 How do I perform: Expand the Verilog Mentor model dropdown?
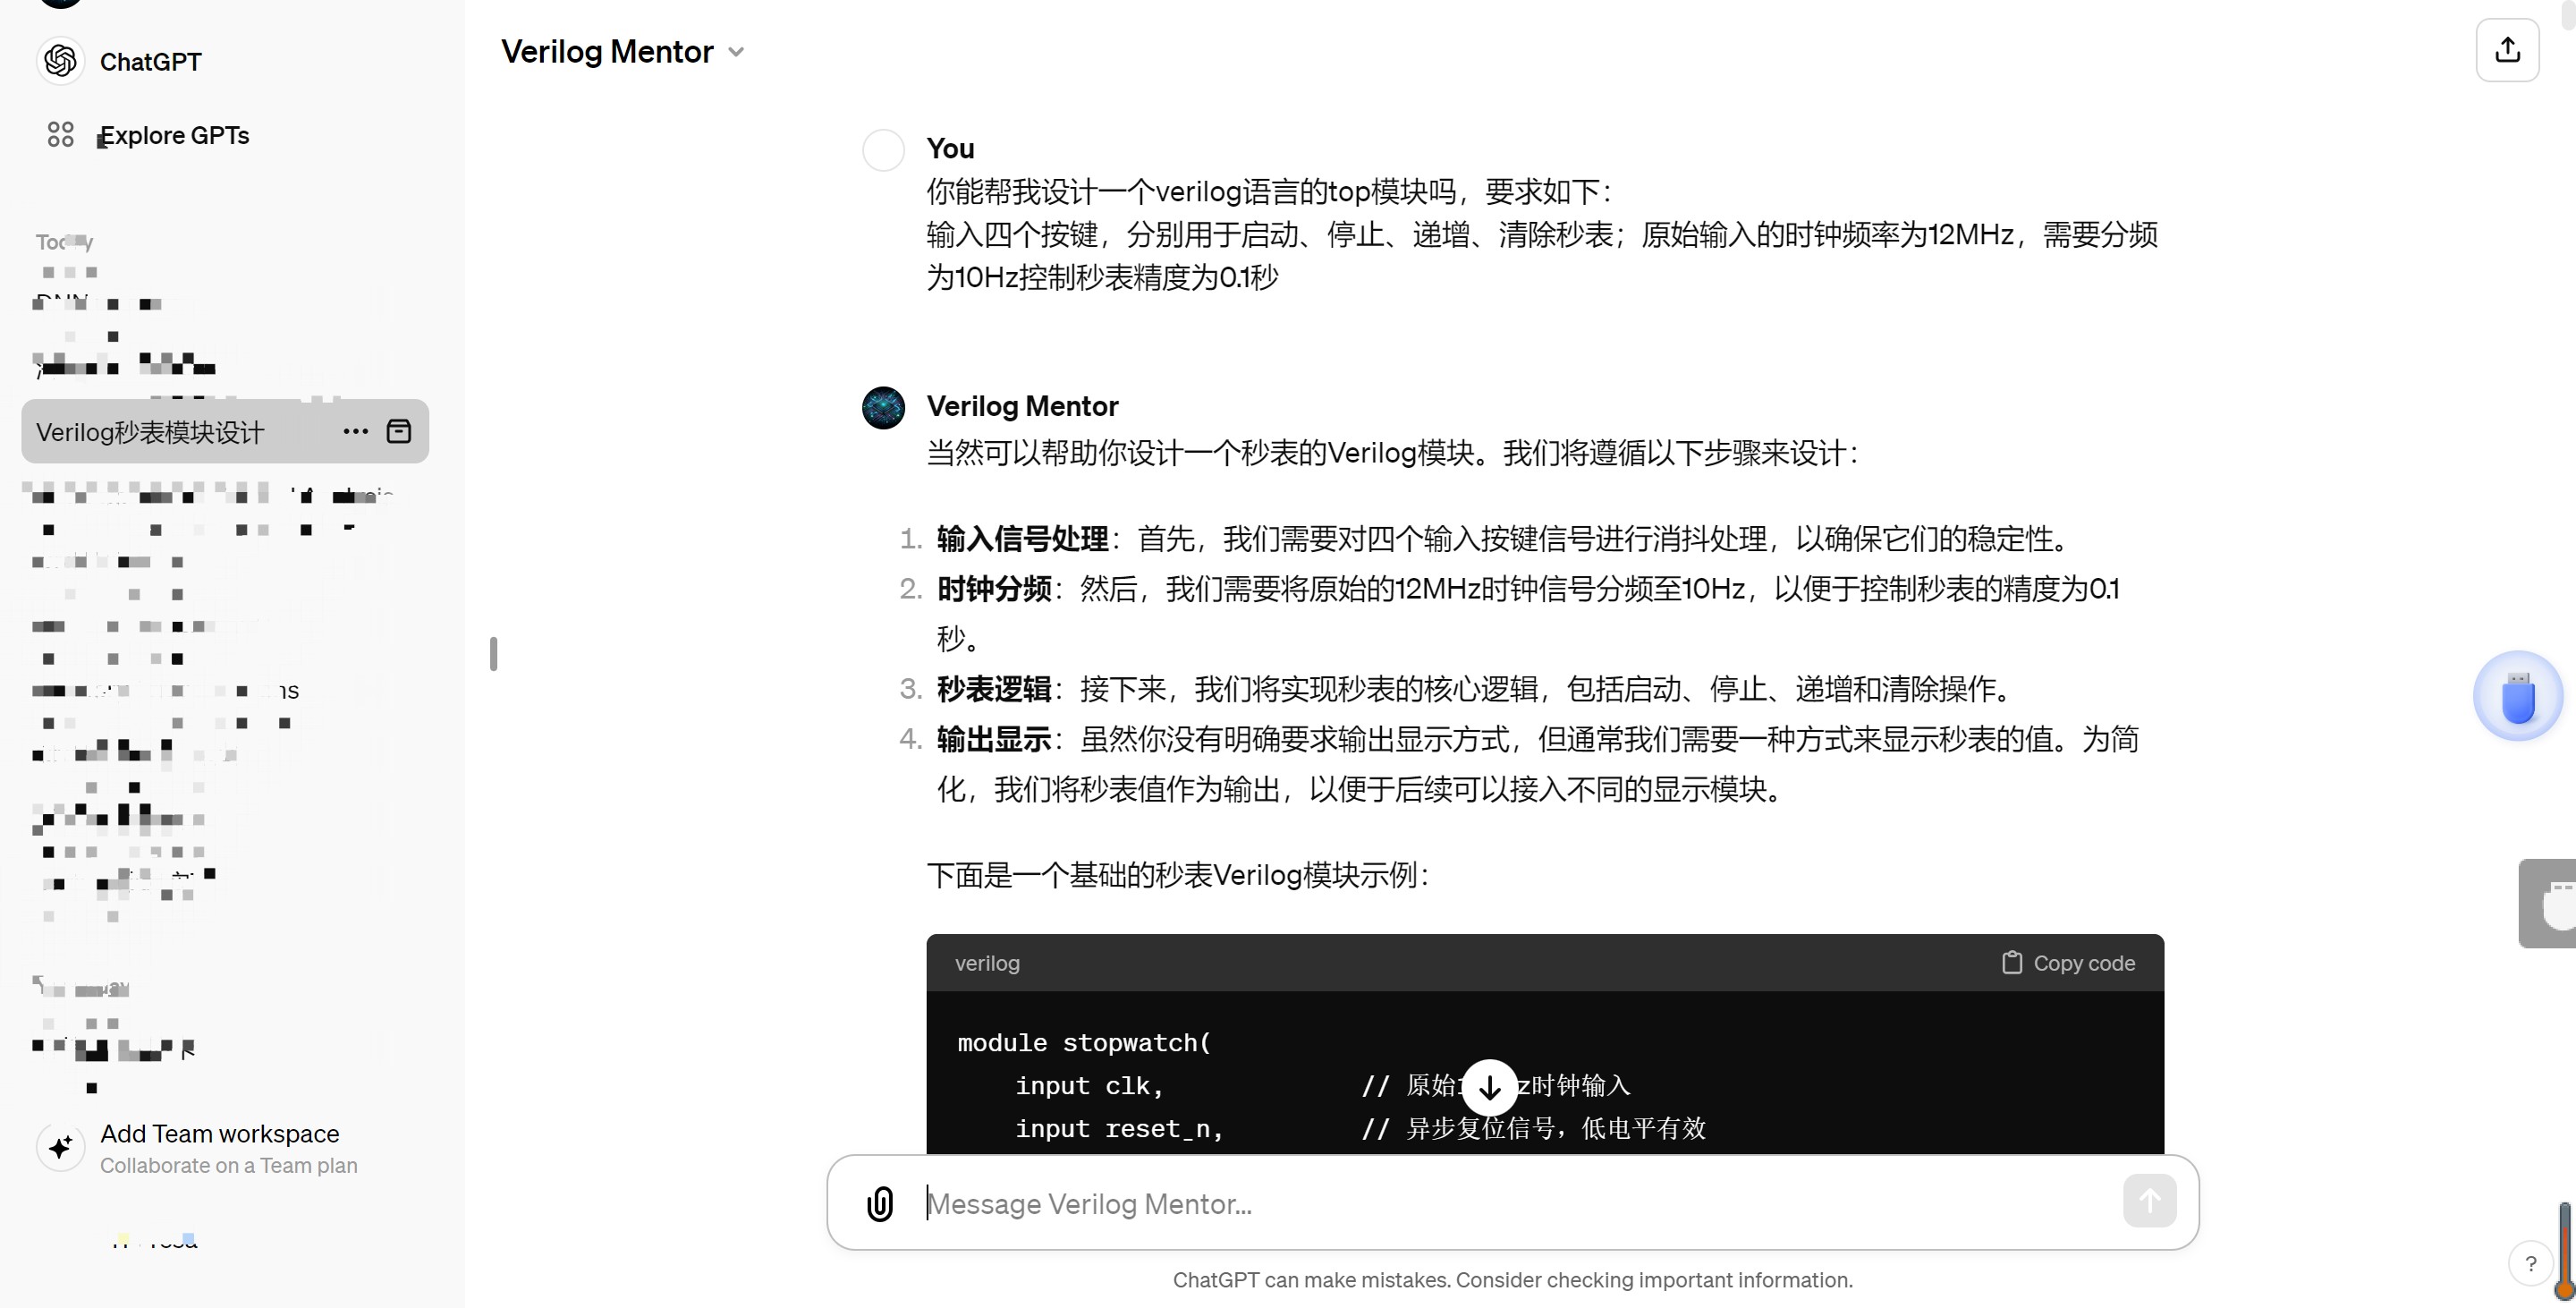(x=736, y=52)
